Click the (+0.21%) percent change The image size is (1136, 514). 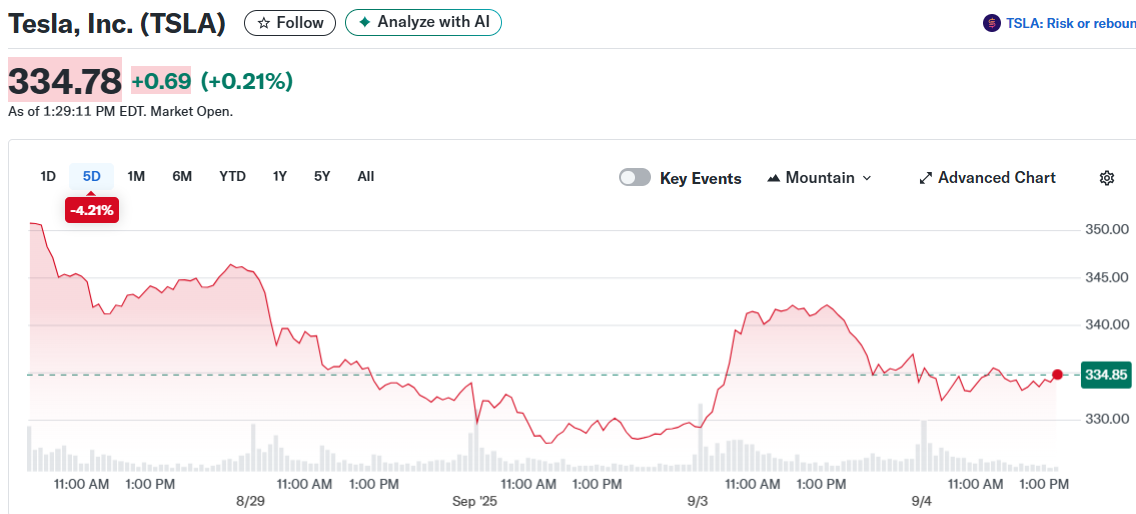click(x=246, y=80)
